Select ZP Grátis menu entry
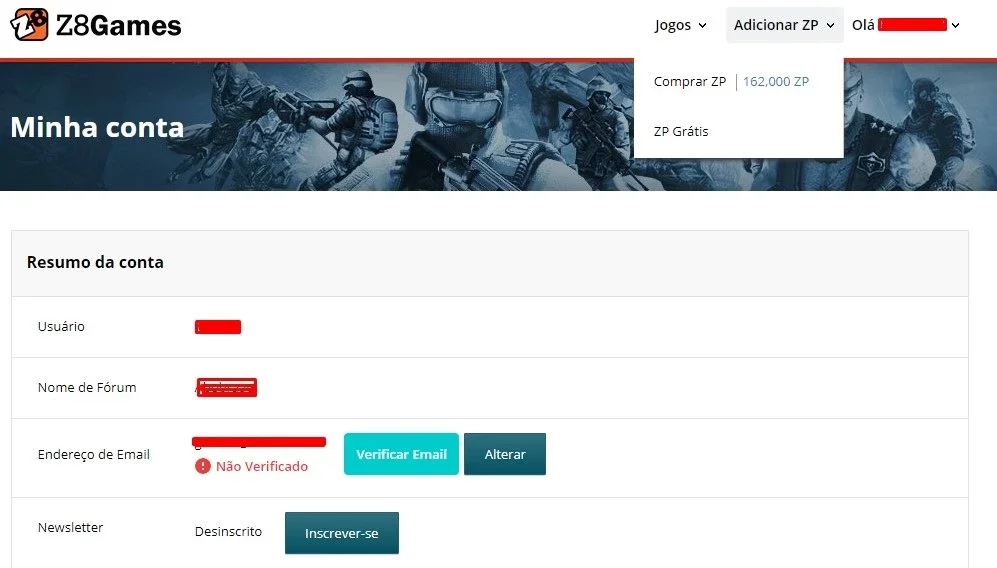Image resolution: width=997 pixels, height=568 pixels. (681, 132)
